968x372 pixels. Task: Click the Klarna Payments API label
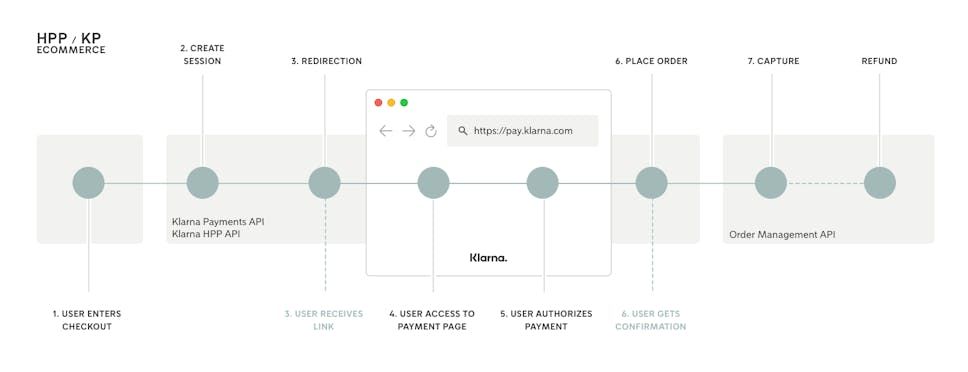[x=218, y=221]
